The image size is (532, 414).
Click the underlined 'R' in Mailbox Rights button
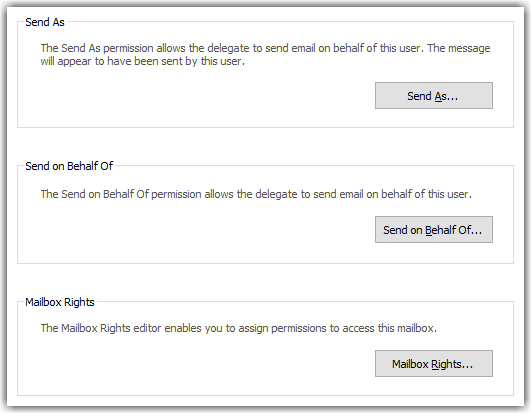pos(434,364)
